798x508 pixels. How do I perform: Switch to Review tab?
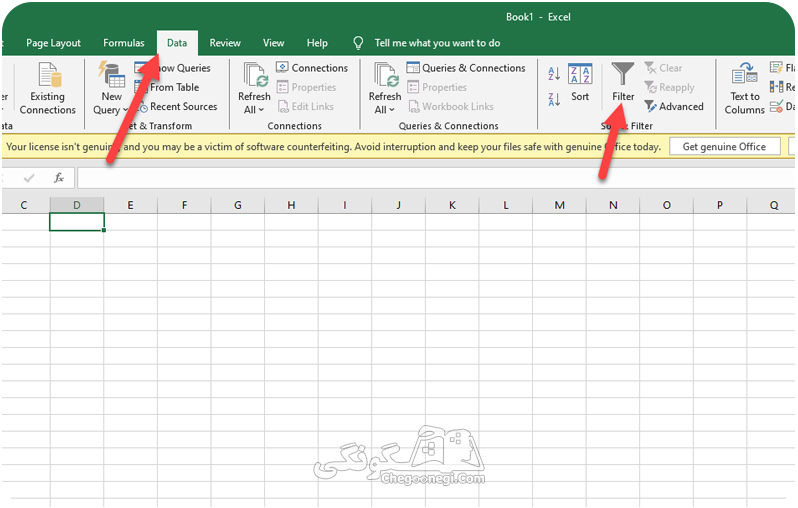tap(225, 43)
